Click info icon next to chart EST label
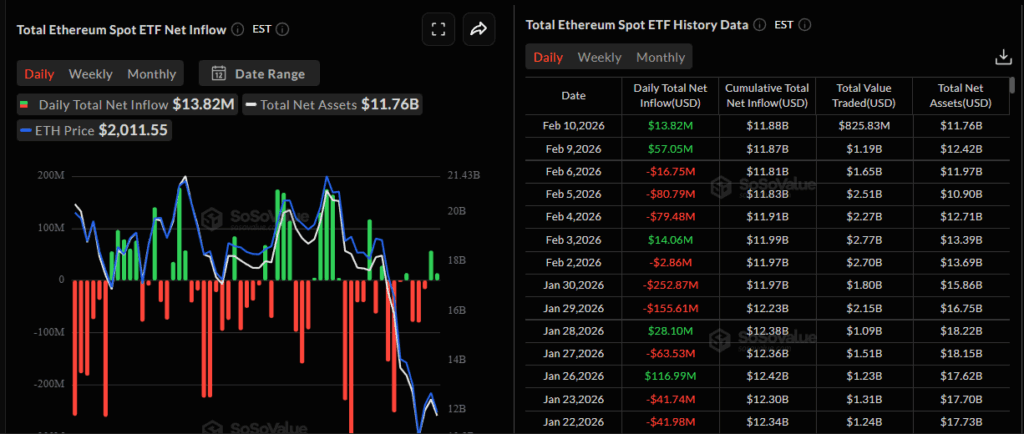The width and height of the screenshot is (1024, 434). click(x=283, y=30)
